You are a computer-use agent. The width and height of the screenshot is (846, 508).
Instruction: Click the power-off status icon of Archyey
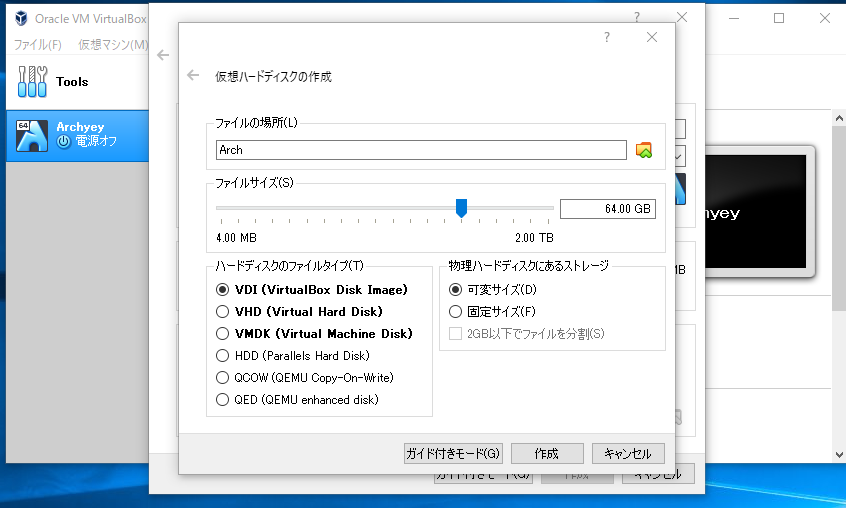tap(64, 141)
